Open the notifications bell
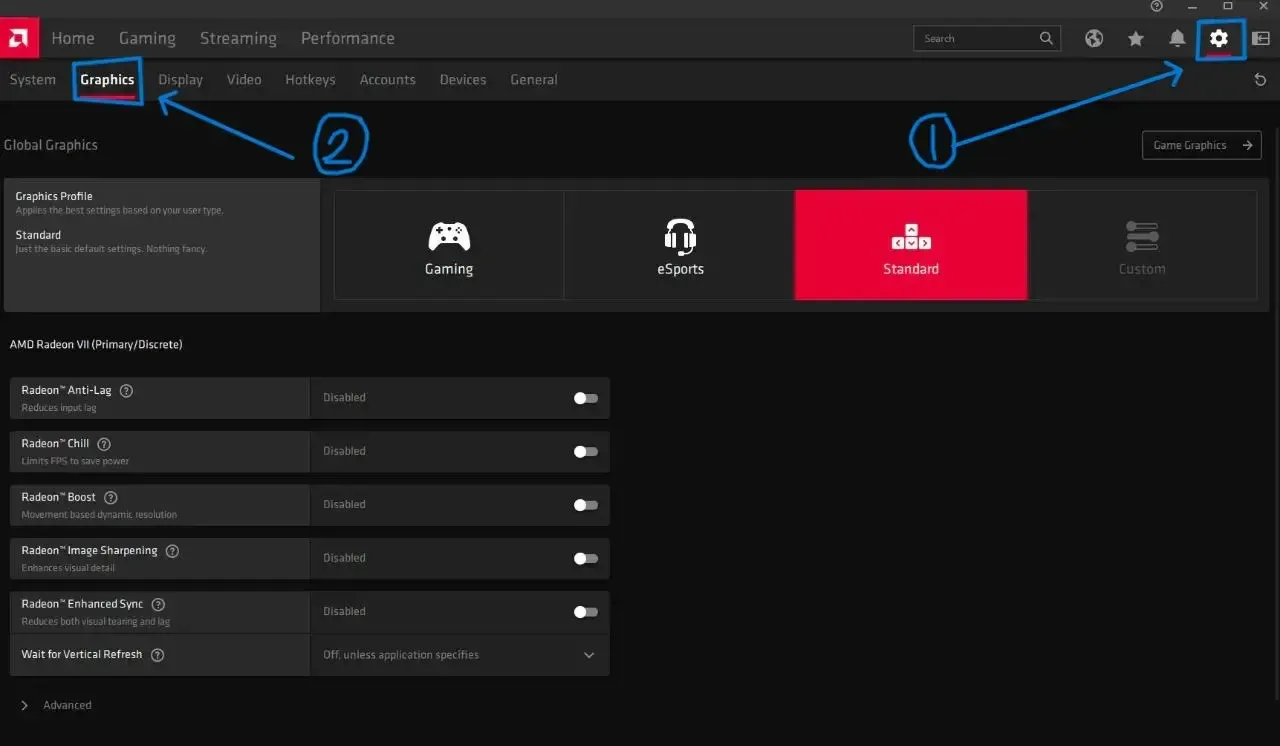Image resolution: width=1280 pixels, height=746 pixels. pyautogui.click(x=1177, y=38)
